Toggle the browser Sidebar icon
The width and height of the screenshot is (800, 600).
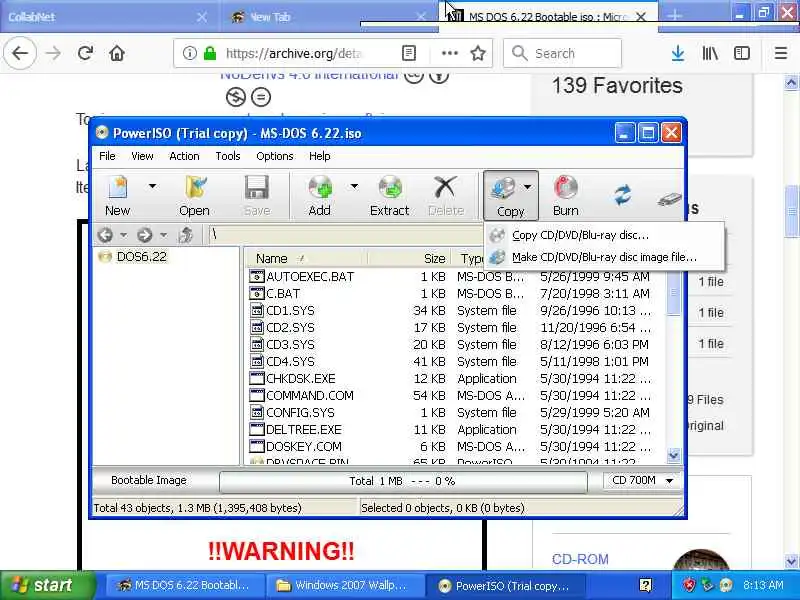[x=741, y=53]
